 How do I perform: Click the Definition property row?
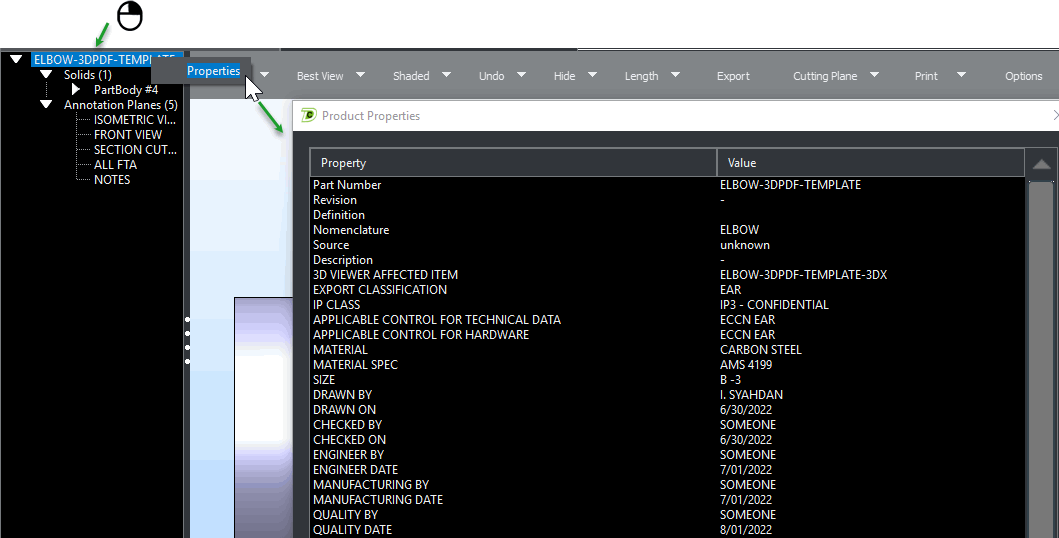[667, 214]
